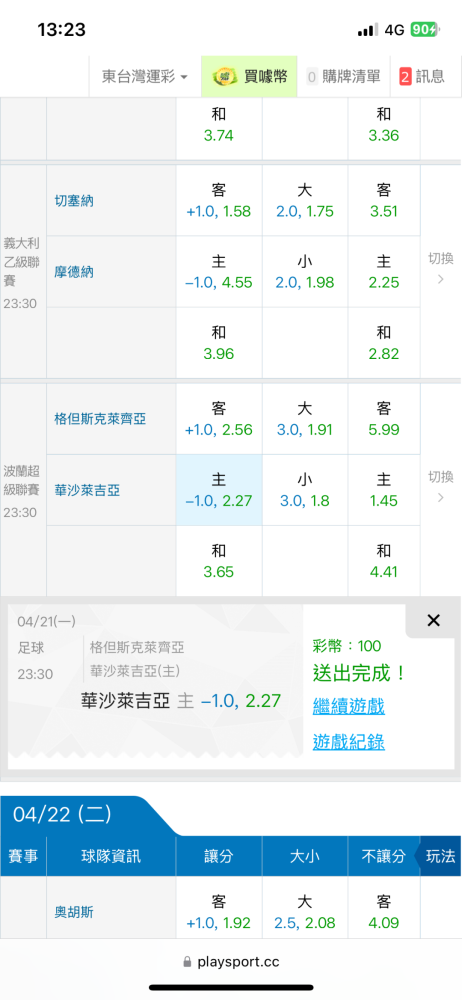Select the 讓分 column header

click(x=219, y=857)
